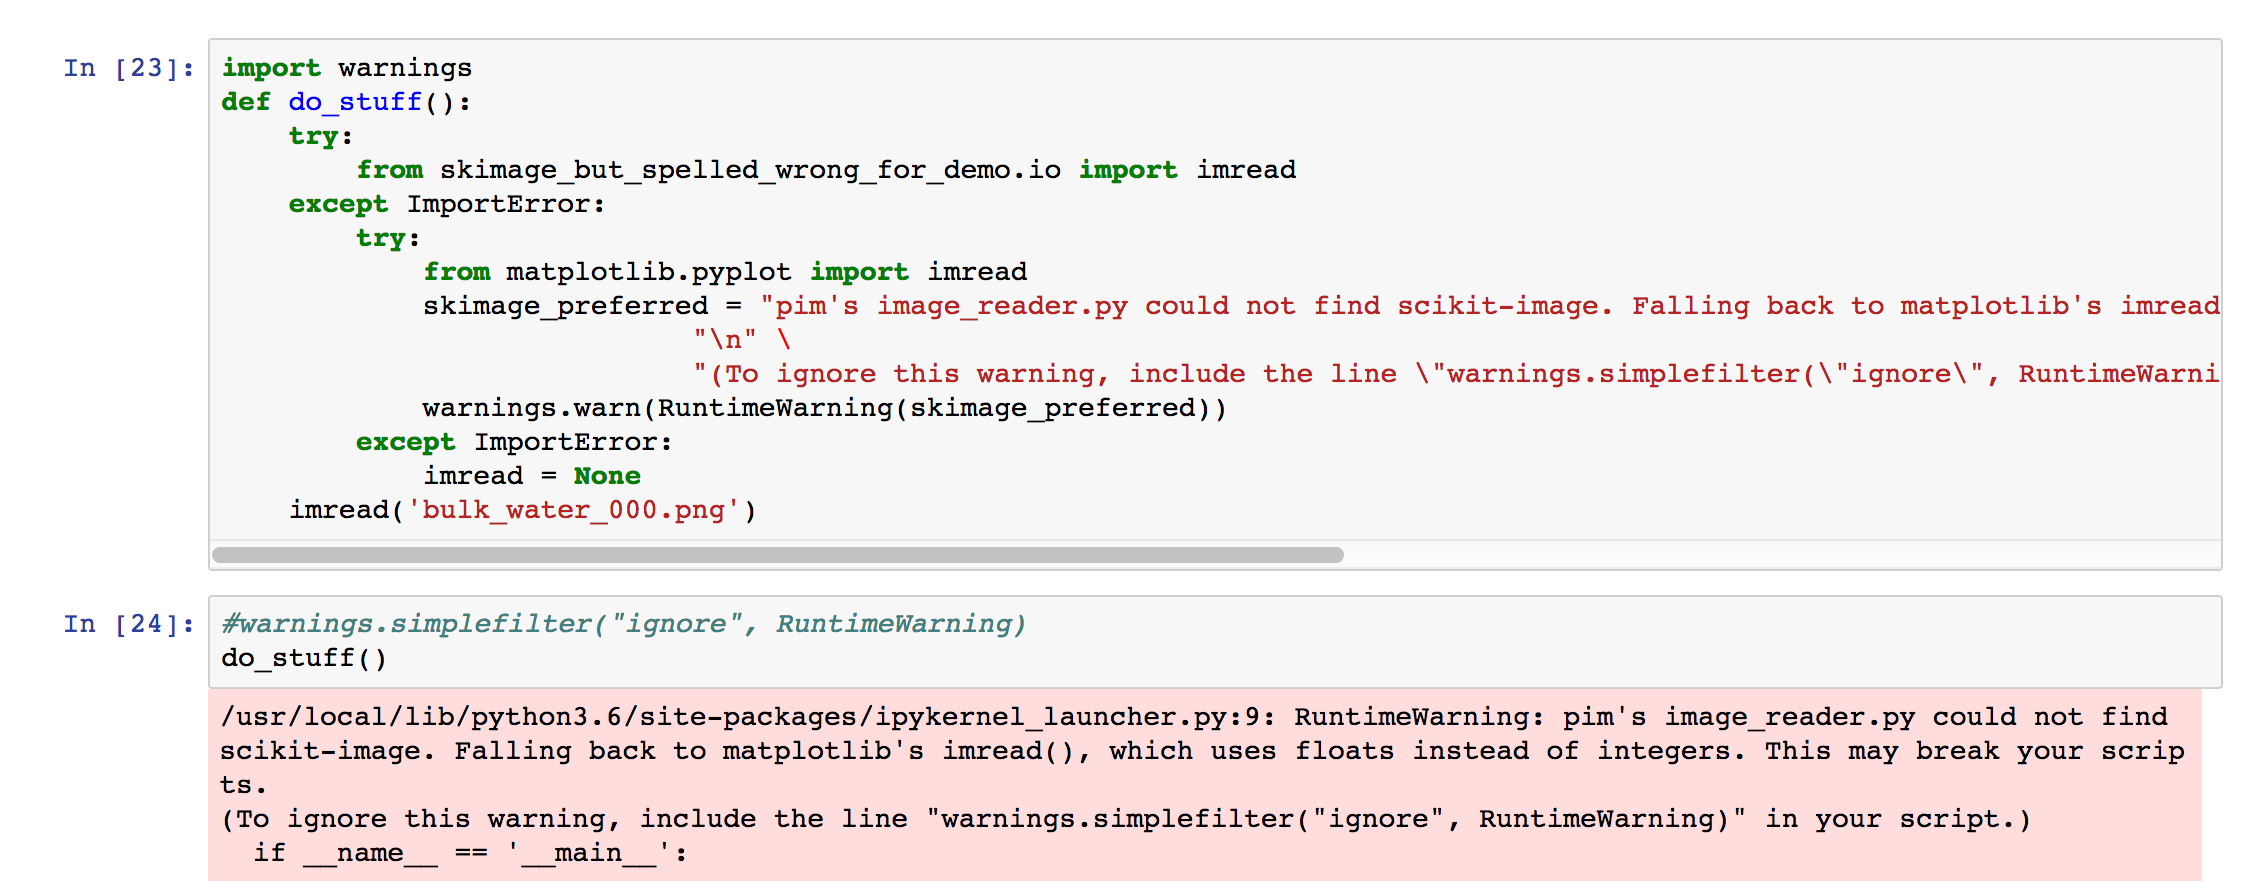Click the outer 'try:' keyword line
The width and height of the screenshot is (2262, 892).
321,136
